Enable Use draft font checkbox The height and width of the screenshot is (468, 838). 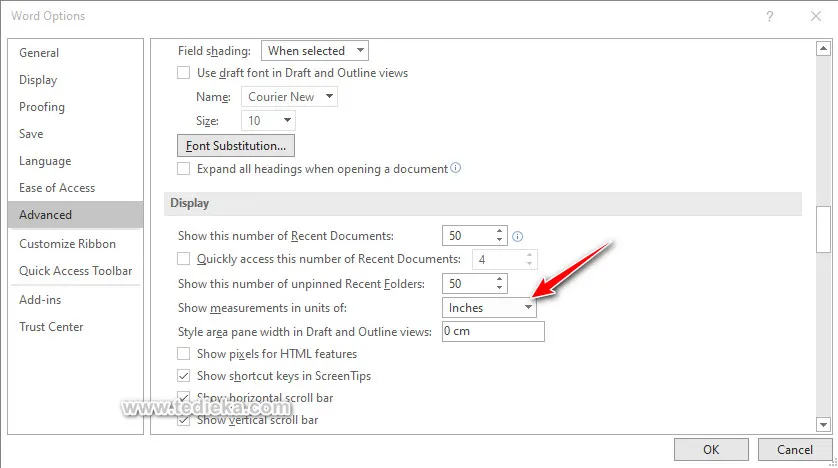tap(183, 73)
